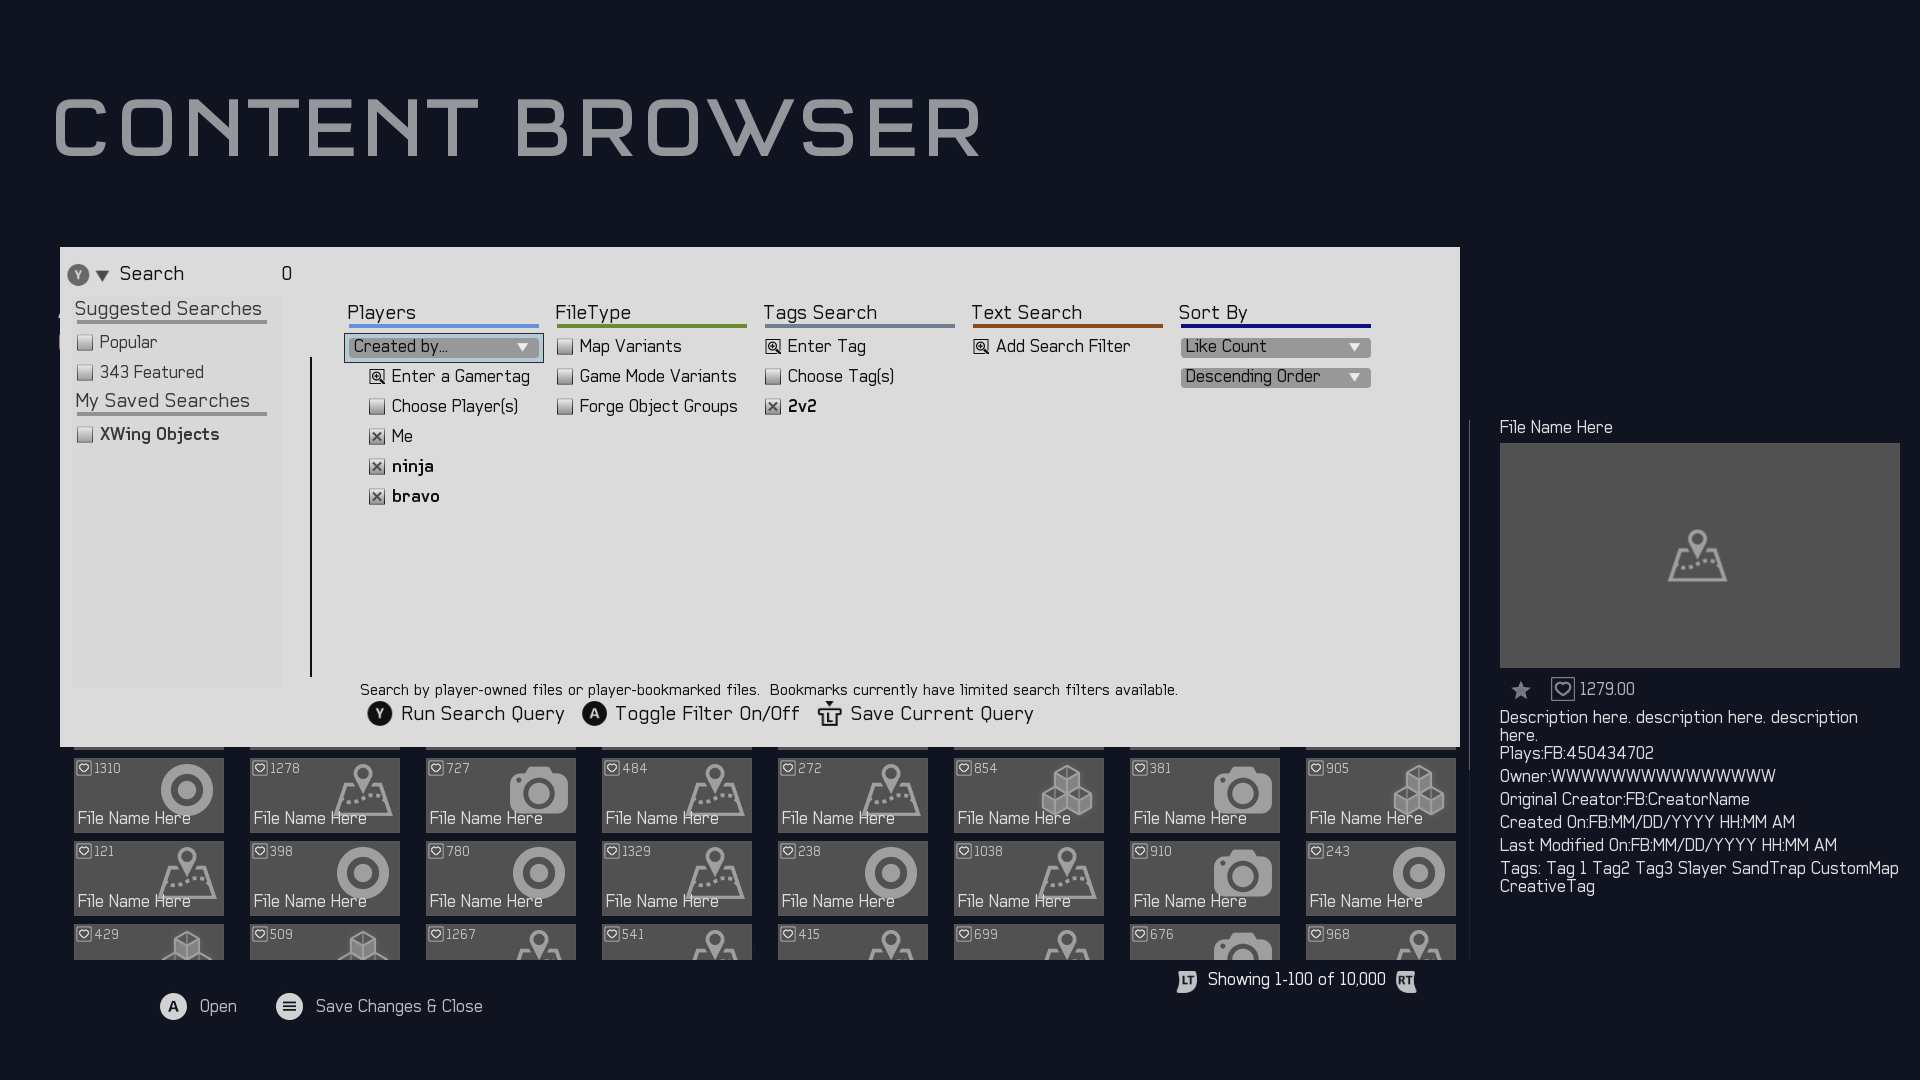Open the forge objects tile with 854 likes
This screenshot has width=1920, height=1080.
point(1029,795)
